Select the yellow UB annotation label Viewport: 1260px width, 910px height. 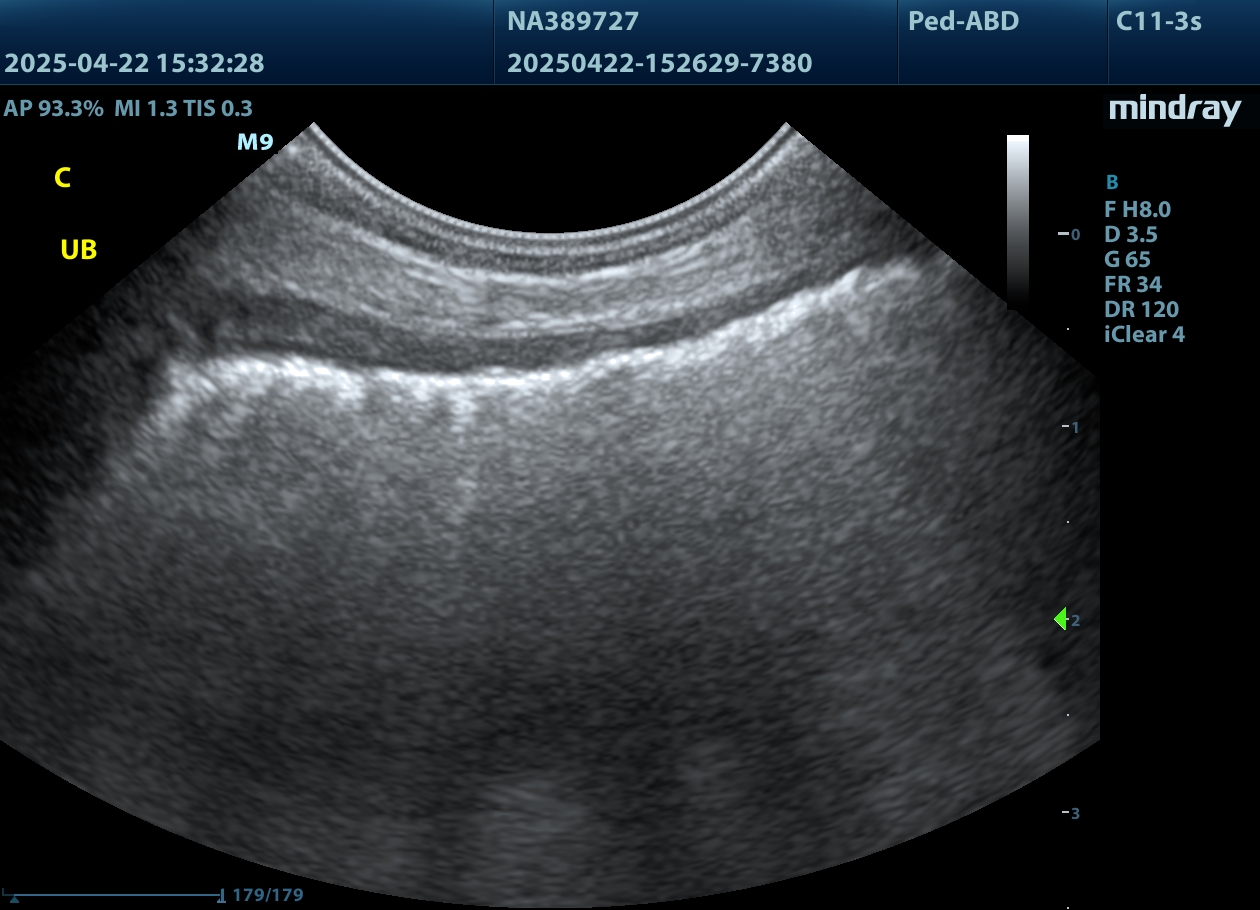click(79, 250)
